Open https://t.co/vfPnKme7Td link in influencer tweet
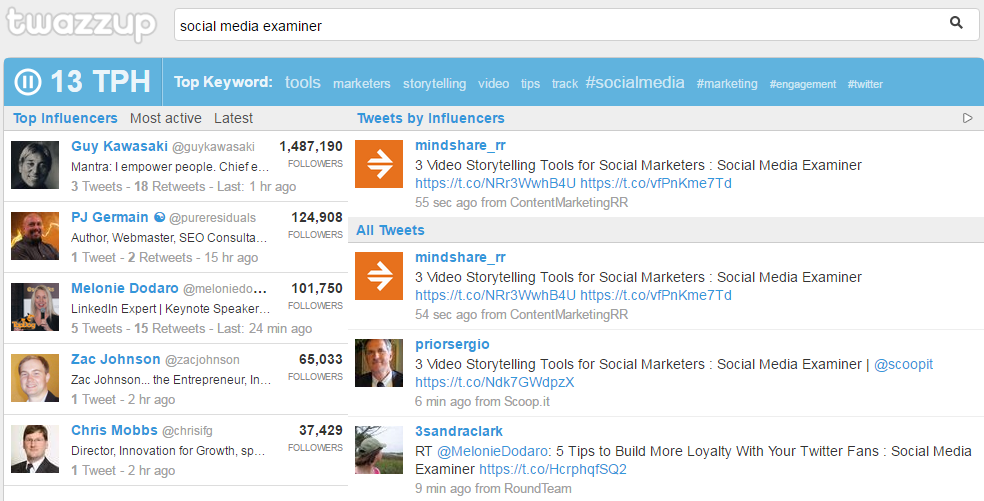984x501 pixels. (656, 183)
